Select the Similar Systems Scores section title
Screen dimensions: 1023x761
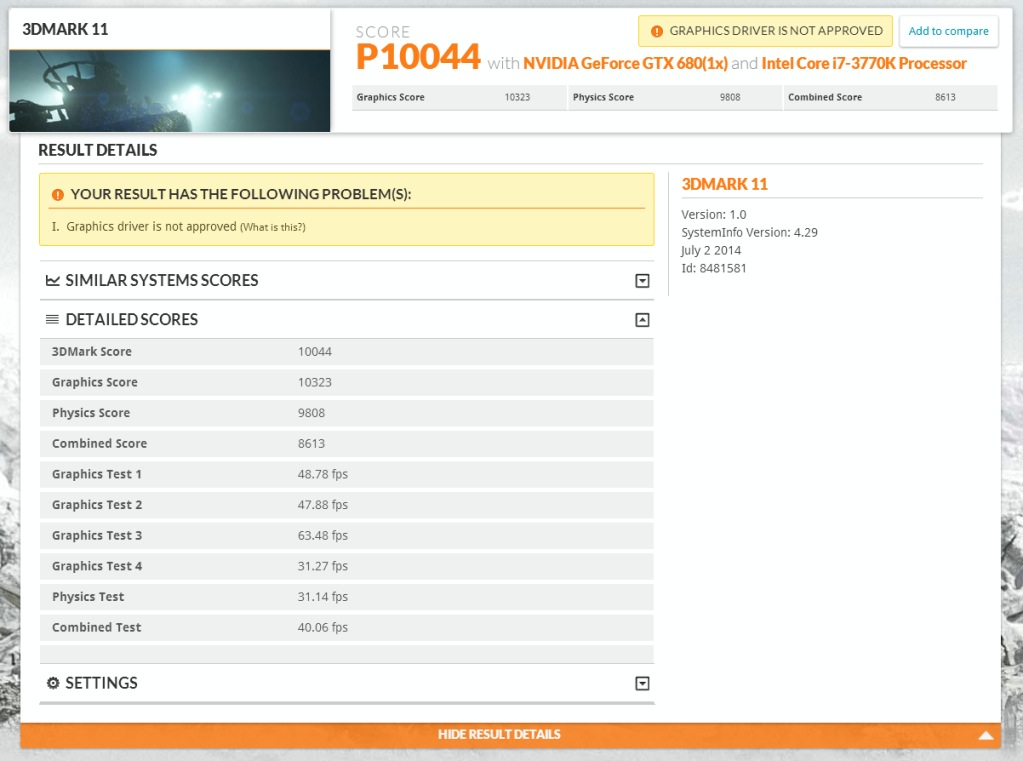click(161, 281)
